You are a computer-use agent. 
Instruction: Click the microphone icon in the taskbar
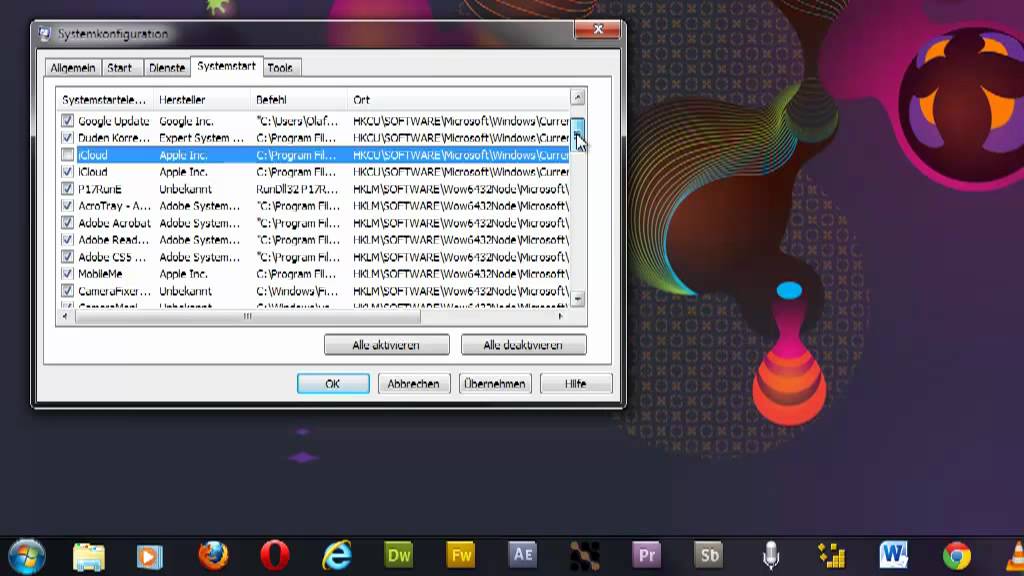pyautogui.click(x=771, y=556)
